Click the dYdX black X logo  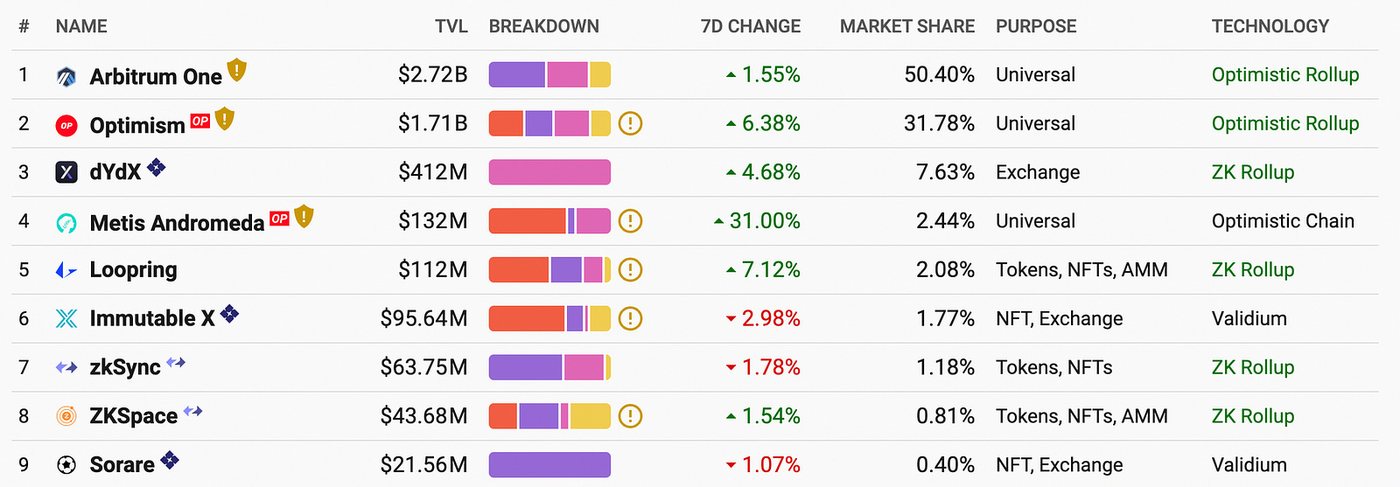click(66, 173)
